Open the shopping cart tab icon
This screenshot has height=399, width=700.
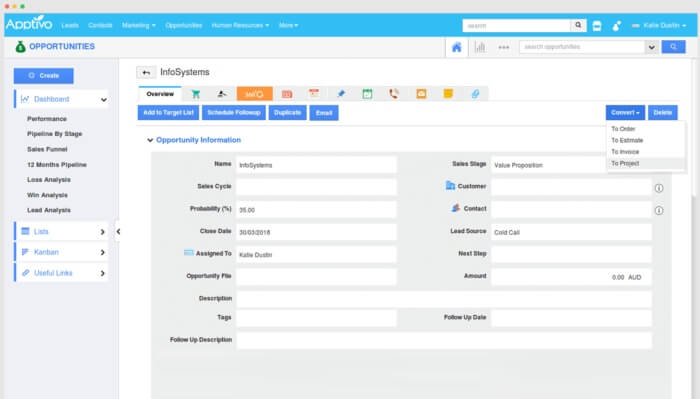click(x=196, y=94)
